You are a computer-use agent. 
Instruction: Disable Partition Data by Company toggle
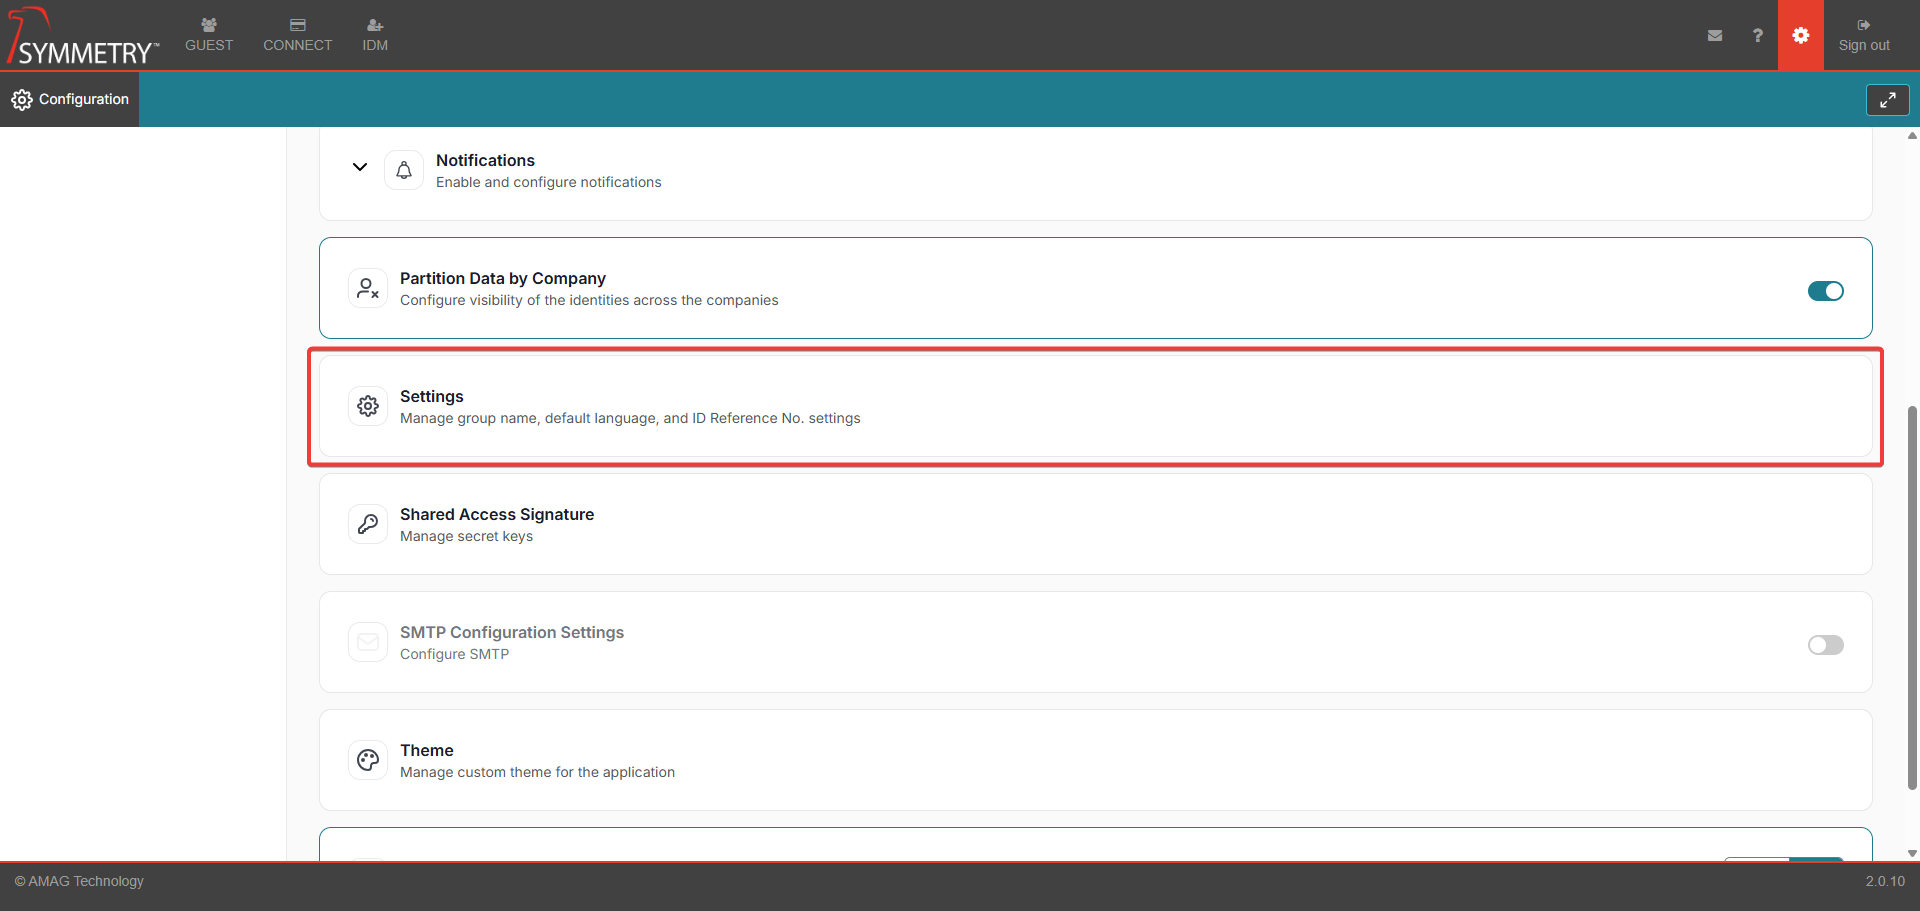[1825, 291]
